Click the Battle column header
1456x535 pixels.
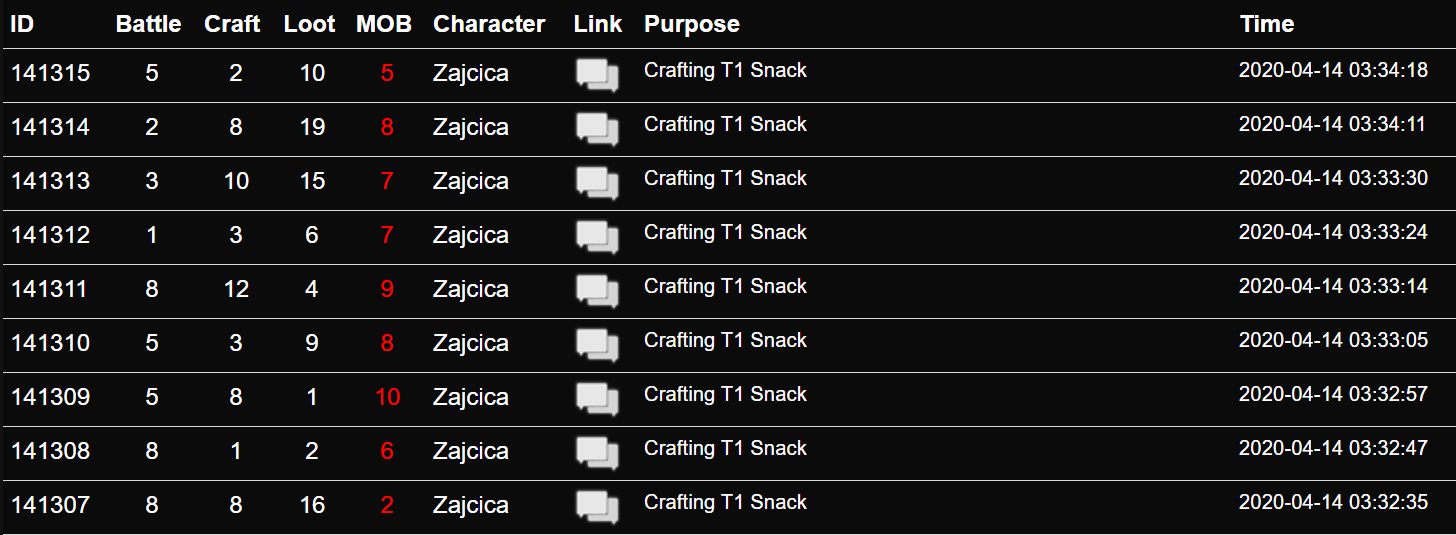[149, 24]
